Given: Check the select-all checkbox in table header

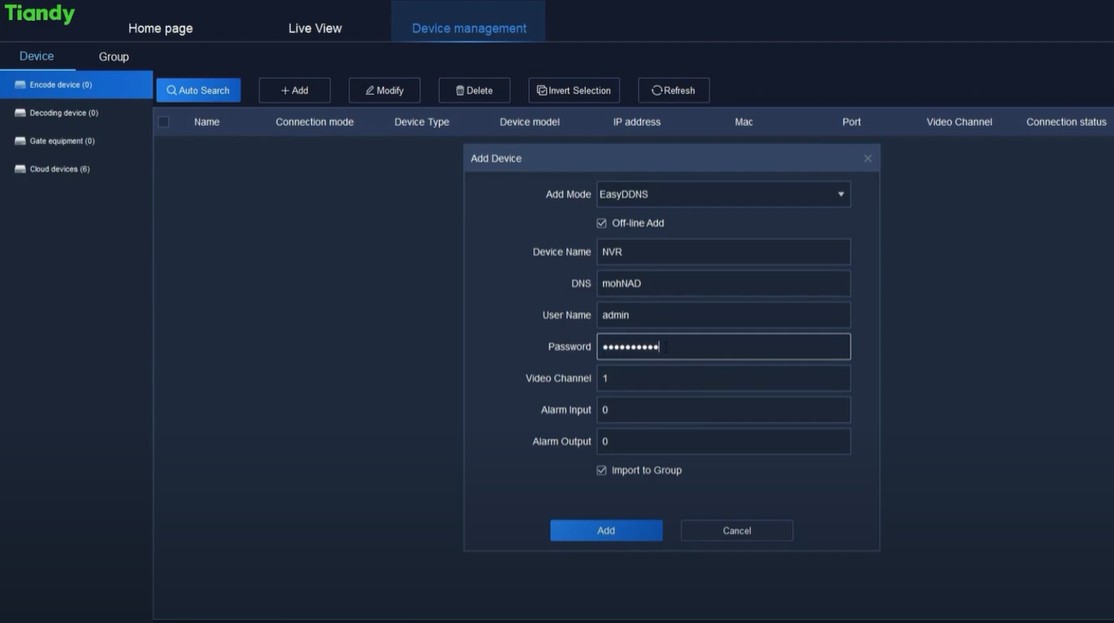Looking at the screenshot, I should 163,120.
